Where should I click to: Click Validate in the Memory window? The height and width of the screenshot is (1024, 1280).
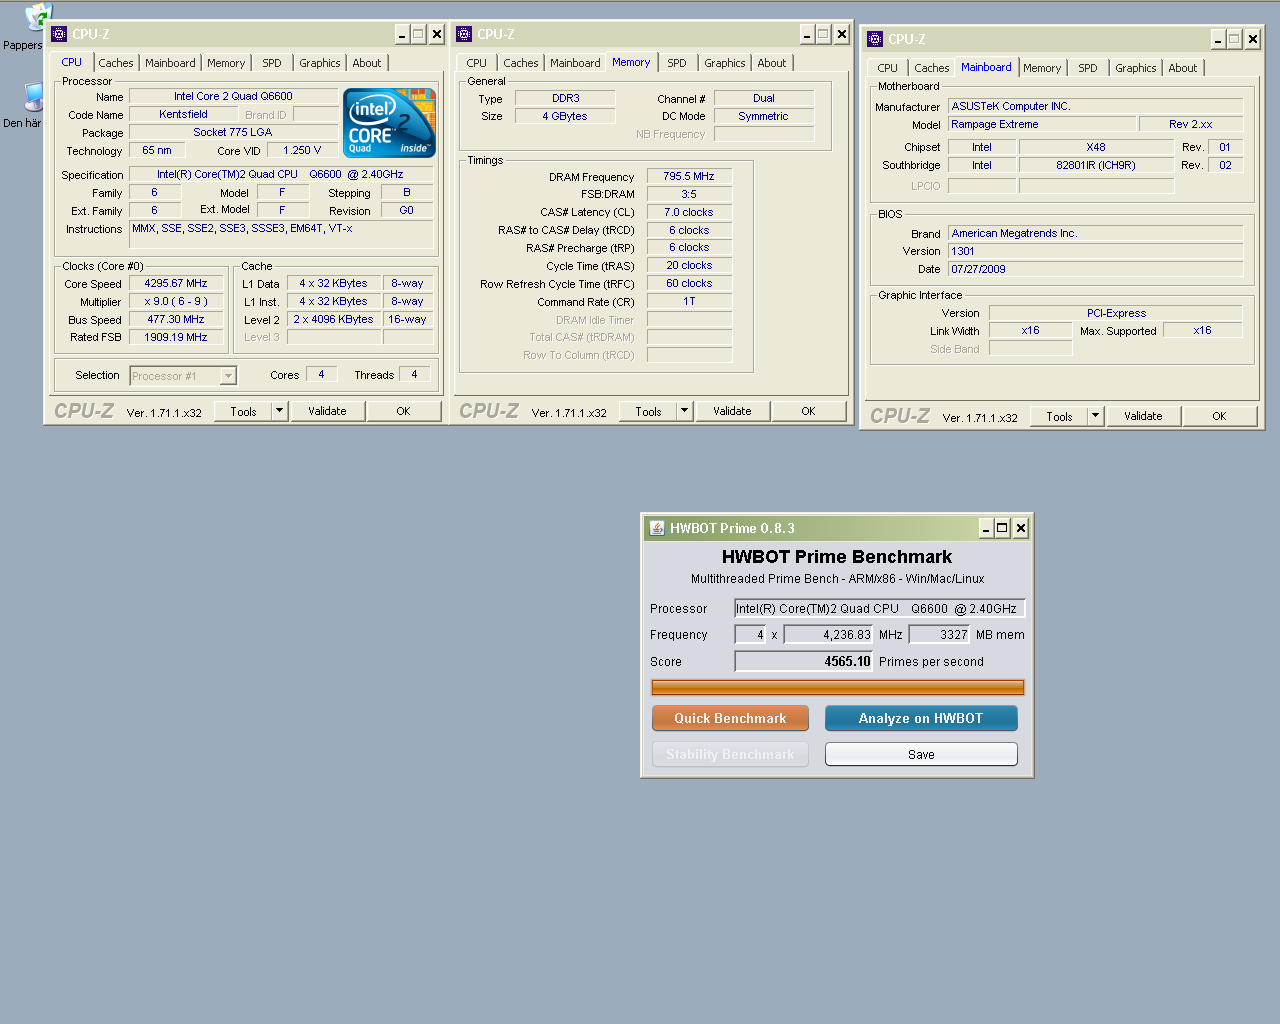732,411
